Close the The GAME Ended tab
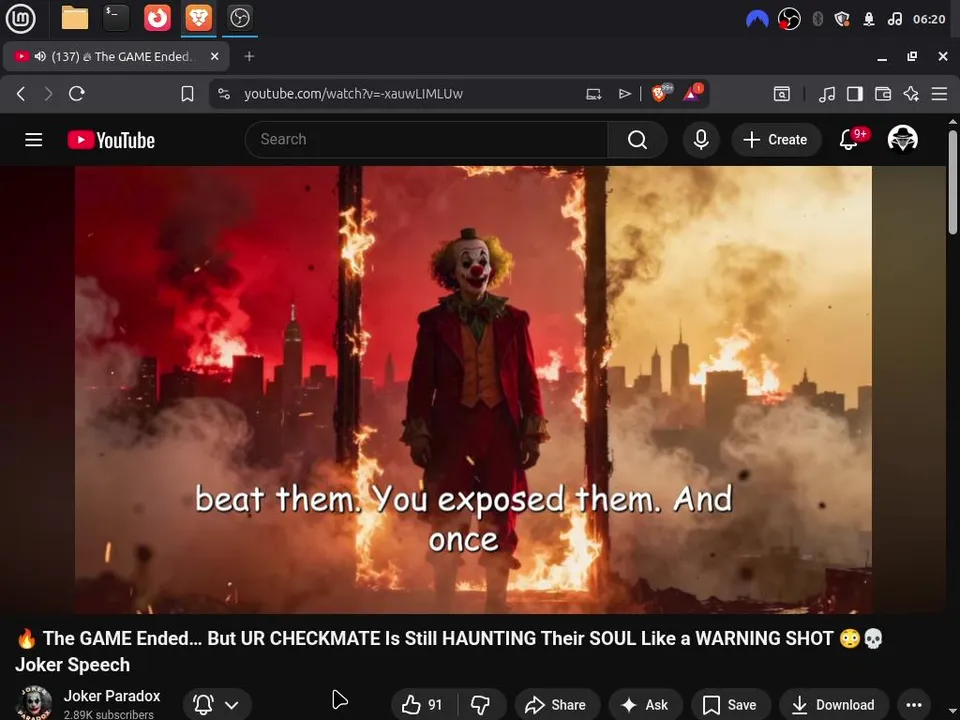This screenshot has width=960, height=720. [214, 56]
